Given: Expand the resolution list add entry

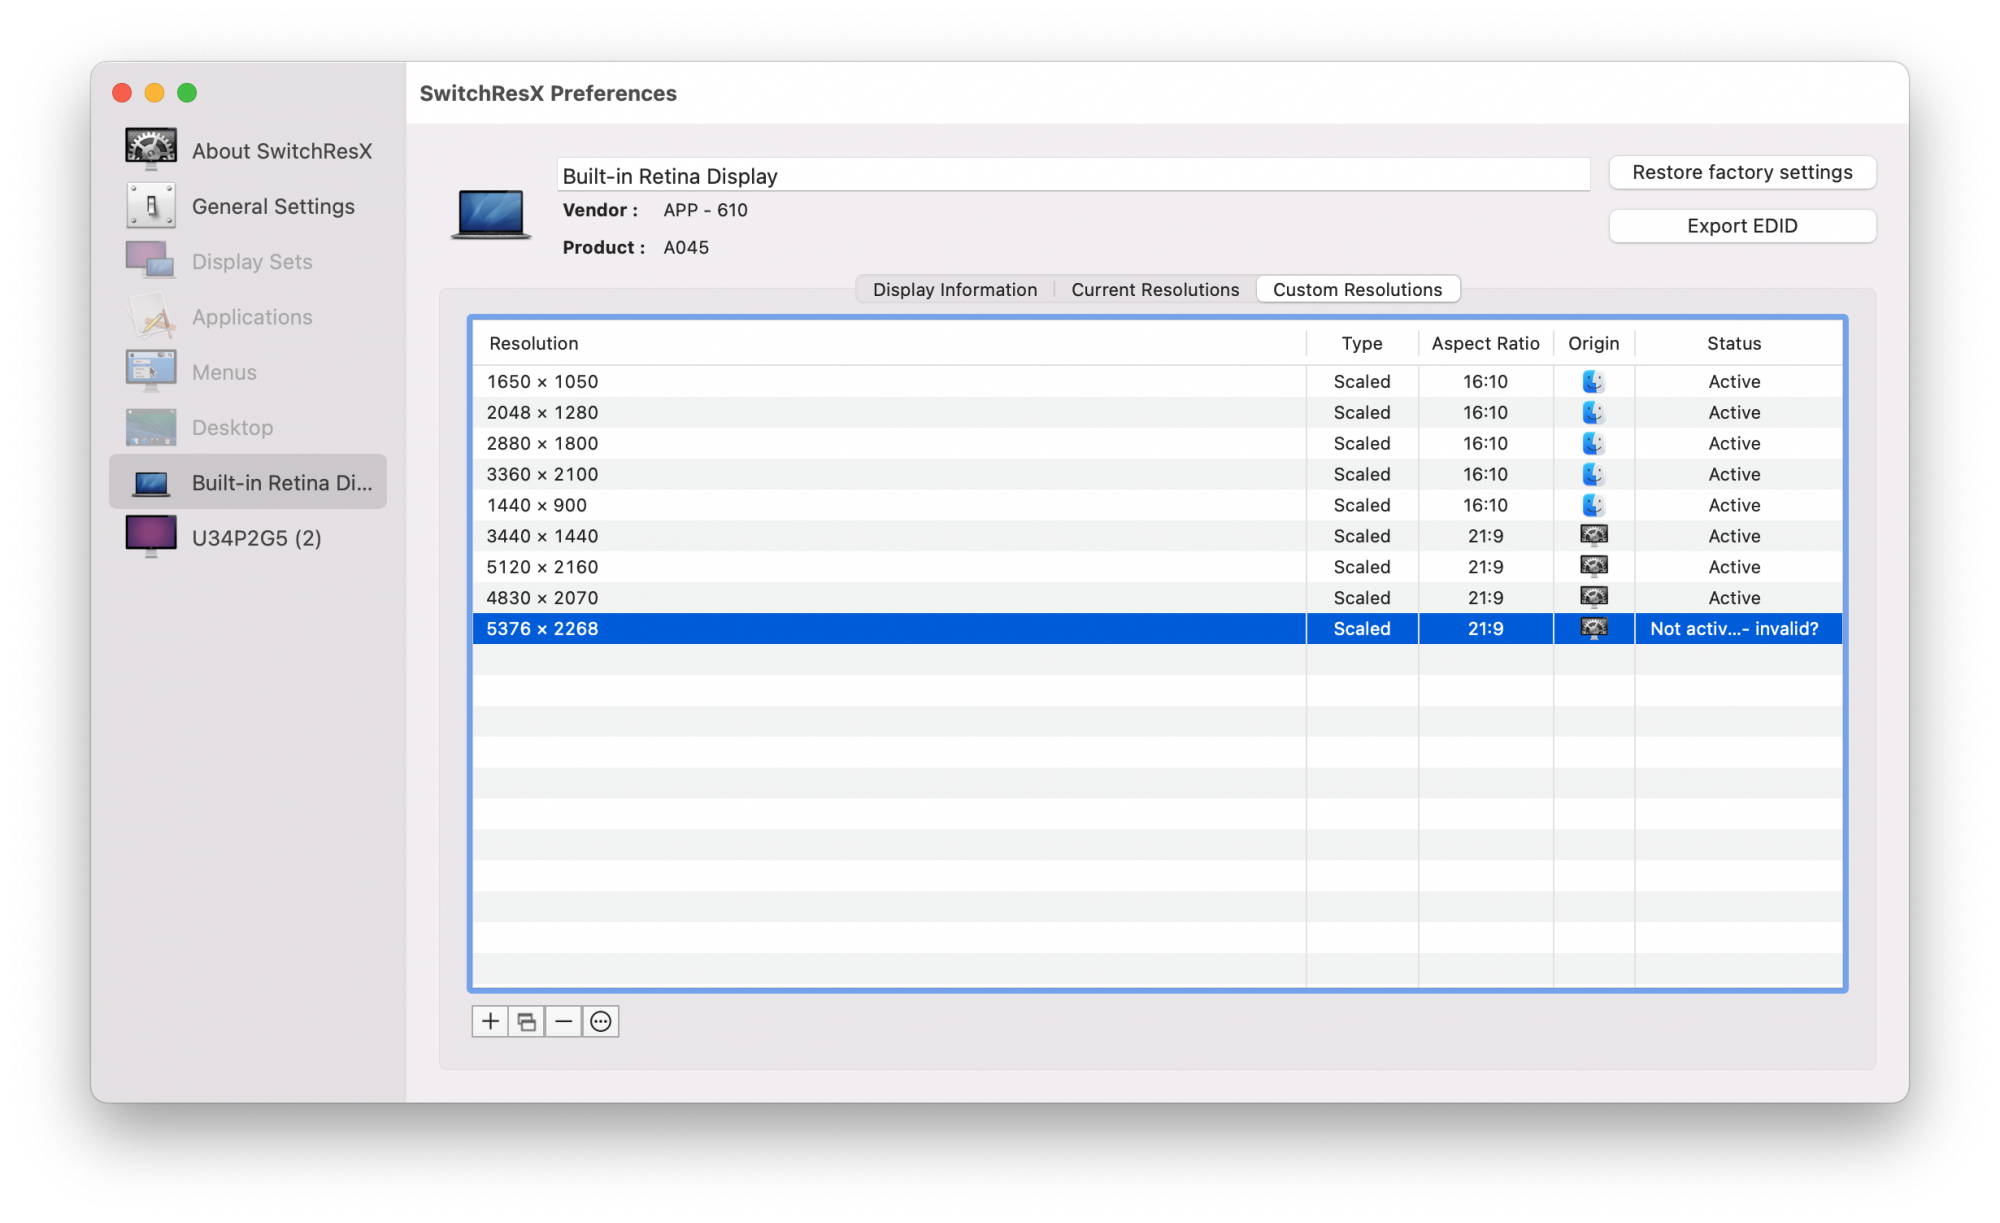Looking at the screenshot, I should (491, 1020).
